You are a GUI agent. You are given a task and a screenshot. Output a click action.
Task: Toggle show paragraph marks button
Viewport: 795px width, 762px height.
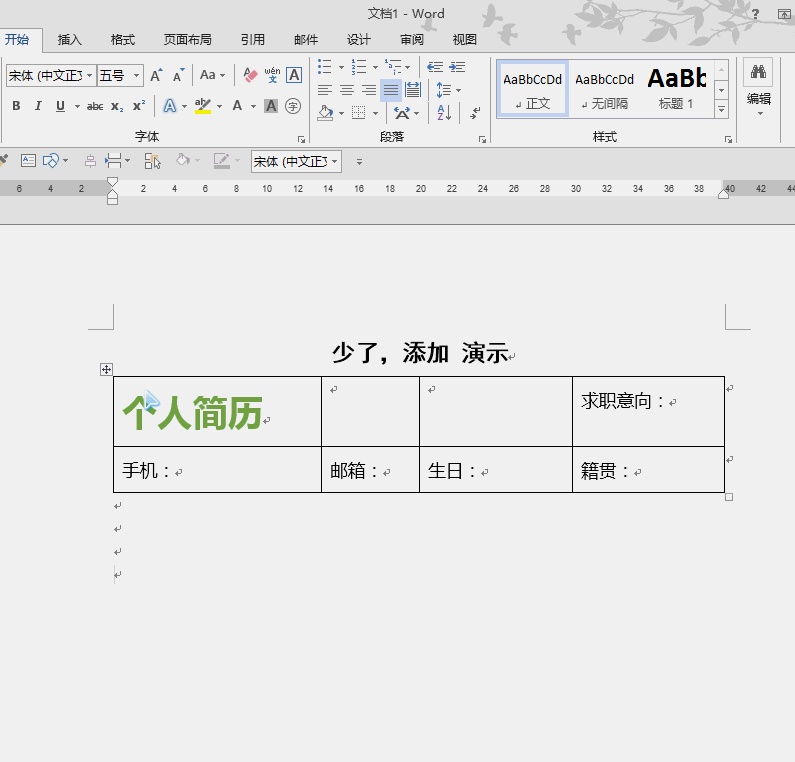(475, 113)
